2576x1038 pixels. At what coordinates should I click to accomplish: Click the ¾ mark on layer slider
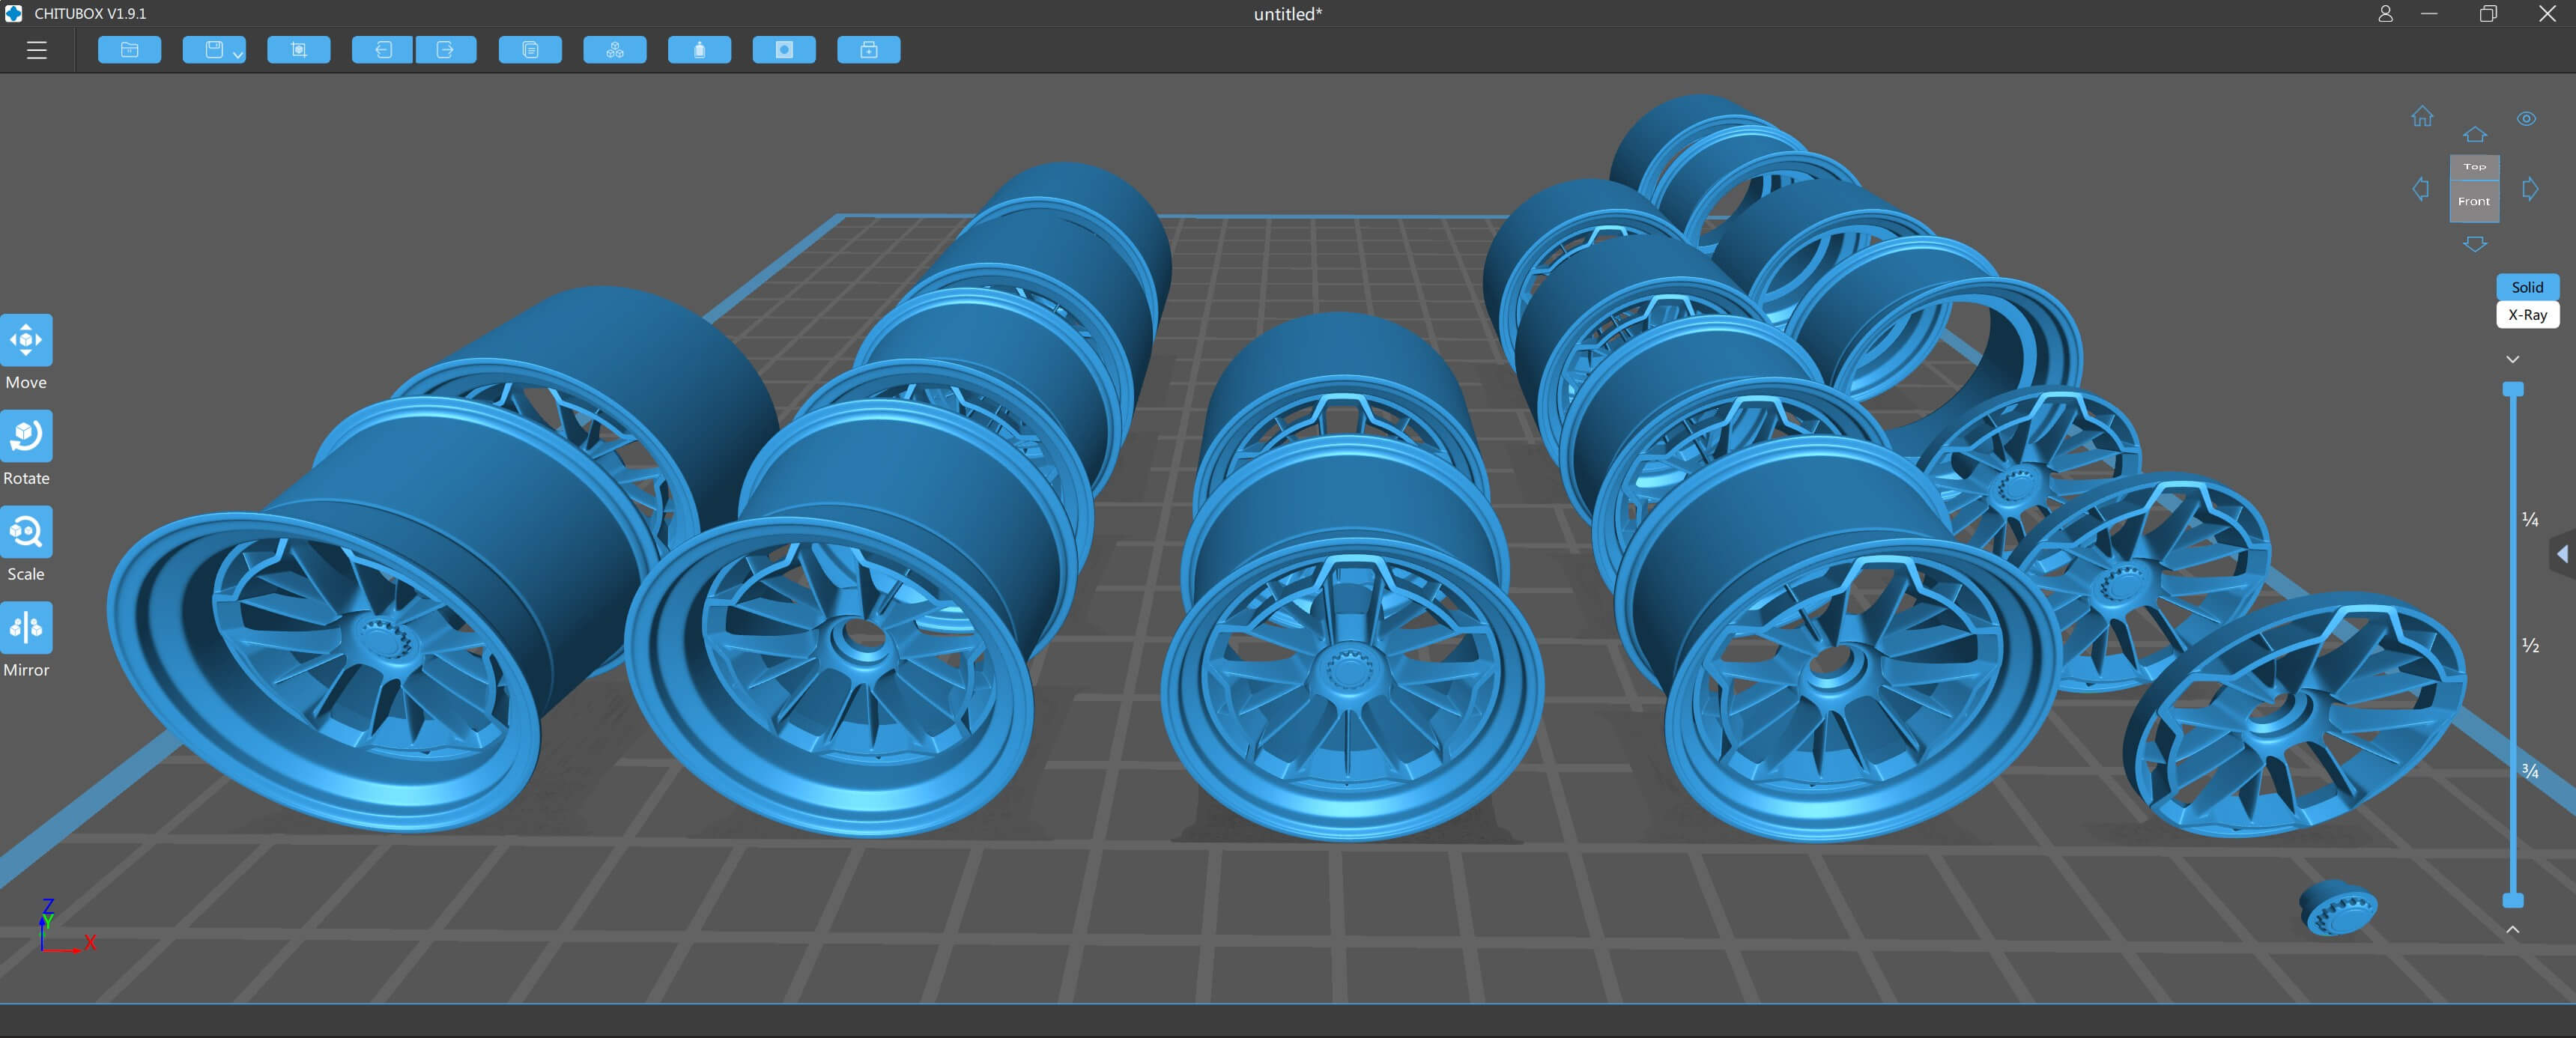pos(2531,771)
